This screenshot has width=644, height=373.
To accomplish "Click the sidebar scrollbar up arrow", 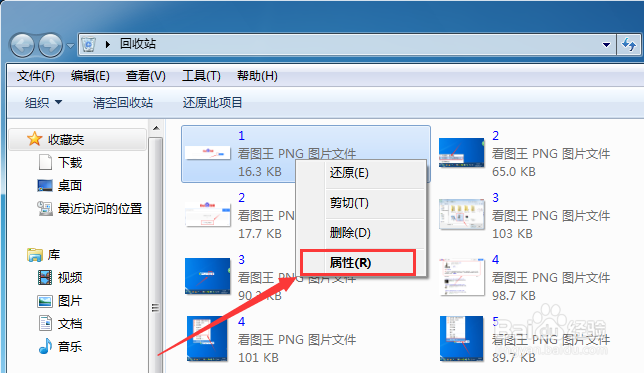I will point(156,128).
